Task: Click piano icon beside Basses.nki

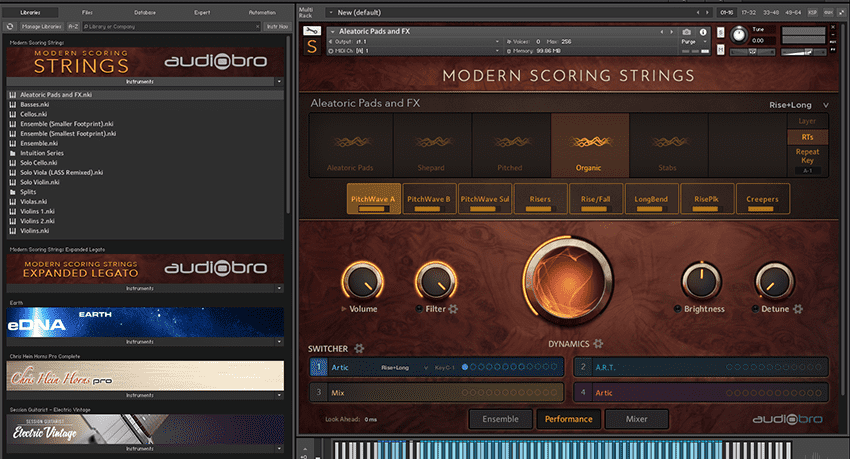Action: coord(12,105)
